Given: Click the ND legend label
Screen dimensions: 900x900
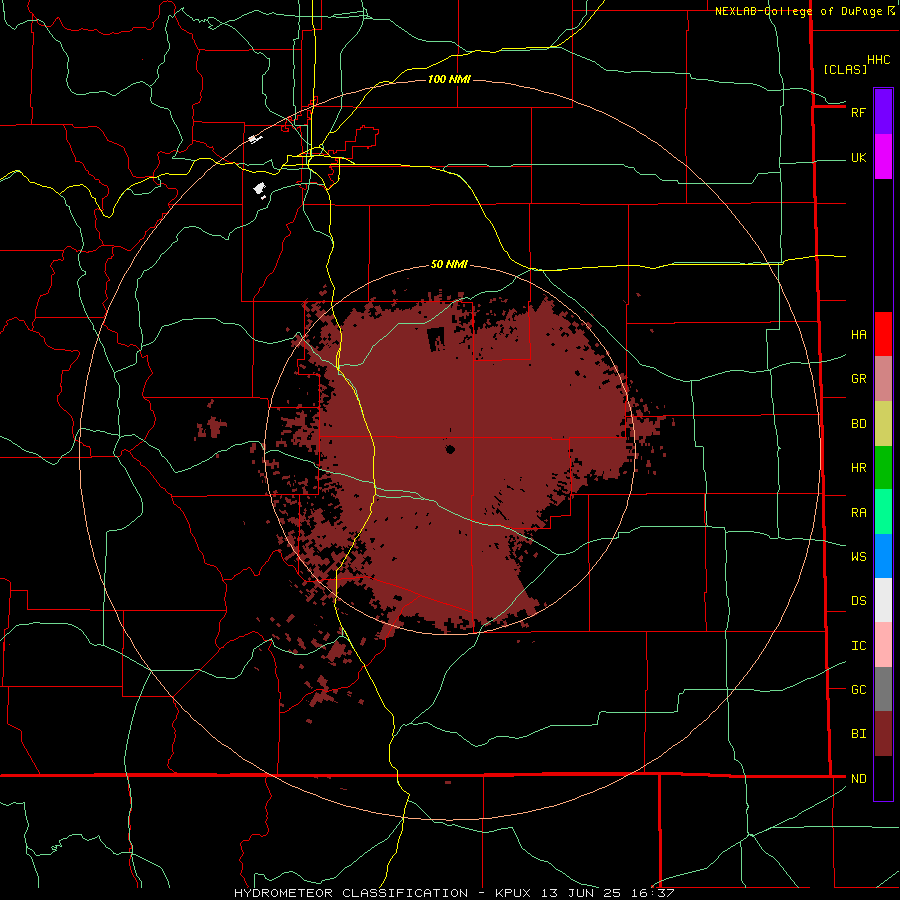Looking at the screenshot, I should 858,779.
